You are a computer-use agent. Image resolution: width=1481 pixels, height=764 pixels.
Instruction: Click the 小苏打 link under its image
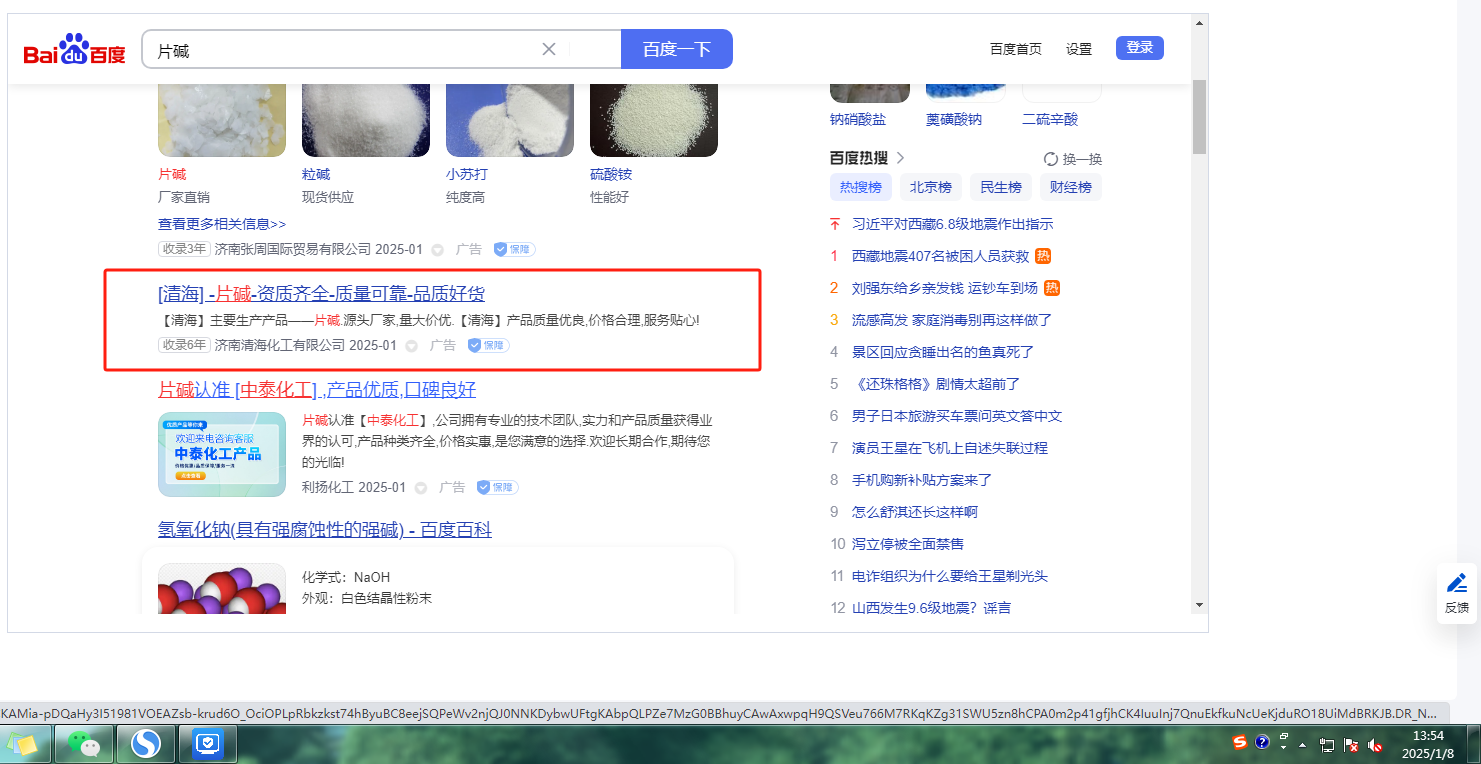[467, 174]
